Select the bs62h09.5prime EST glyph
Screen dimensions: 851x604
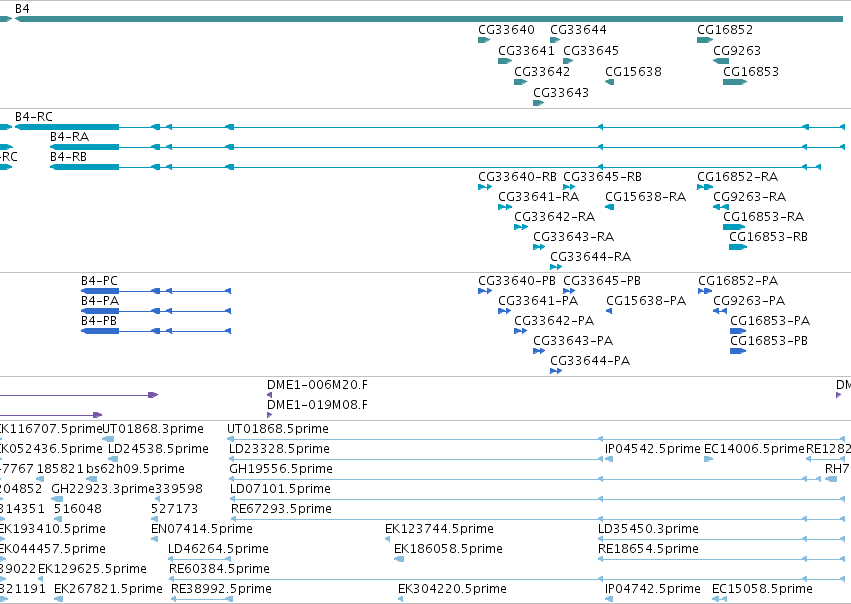pos(92,480)
